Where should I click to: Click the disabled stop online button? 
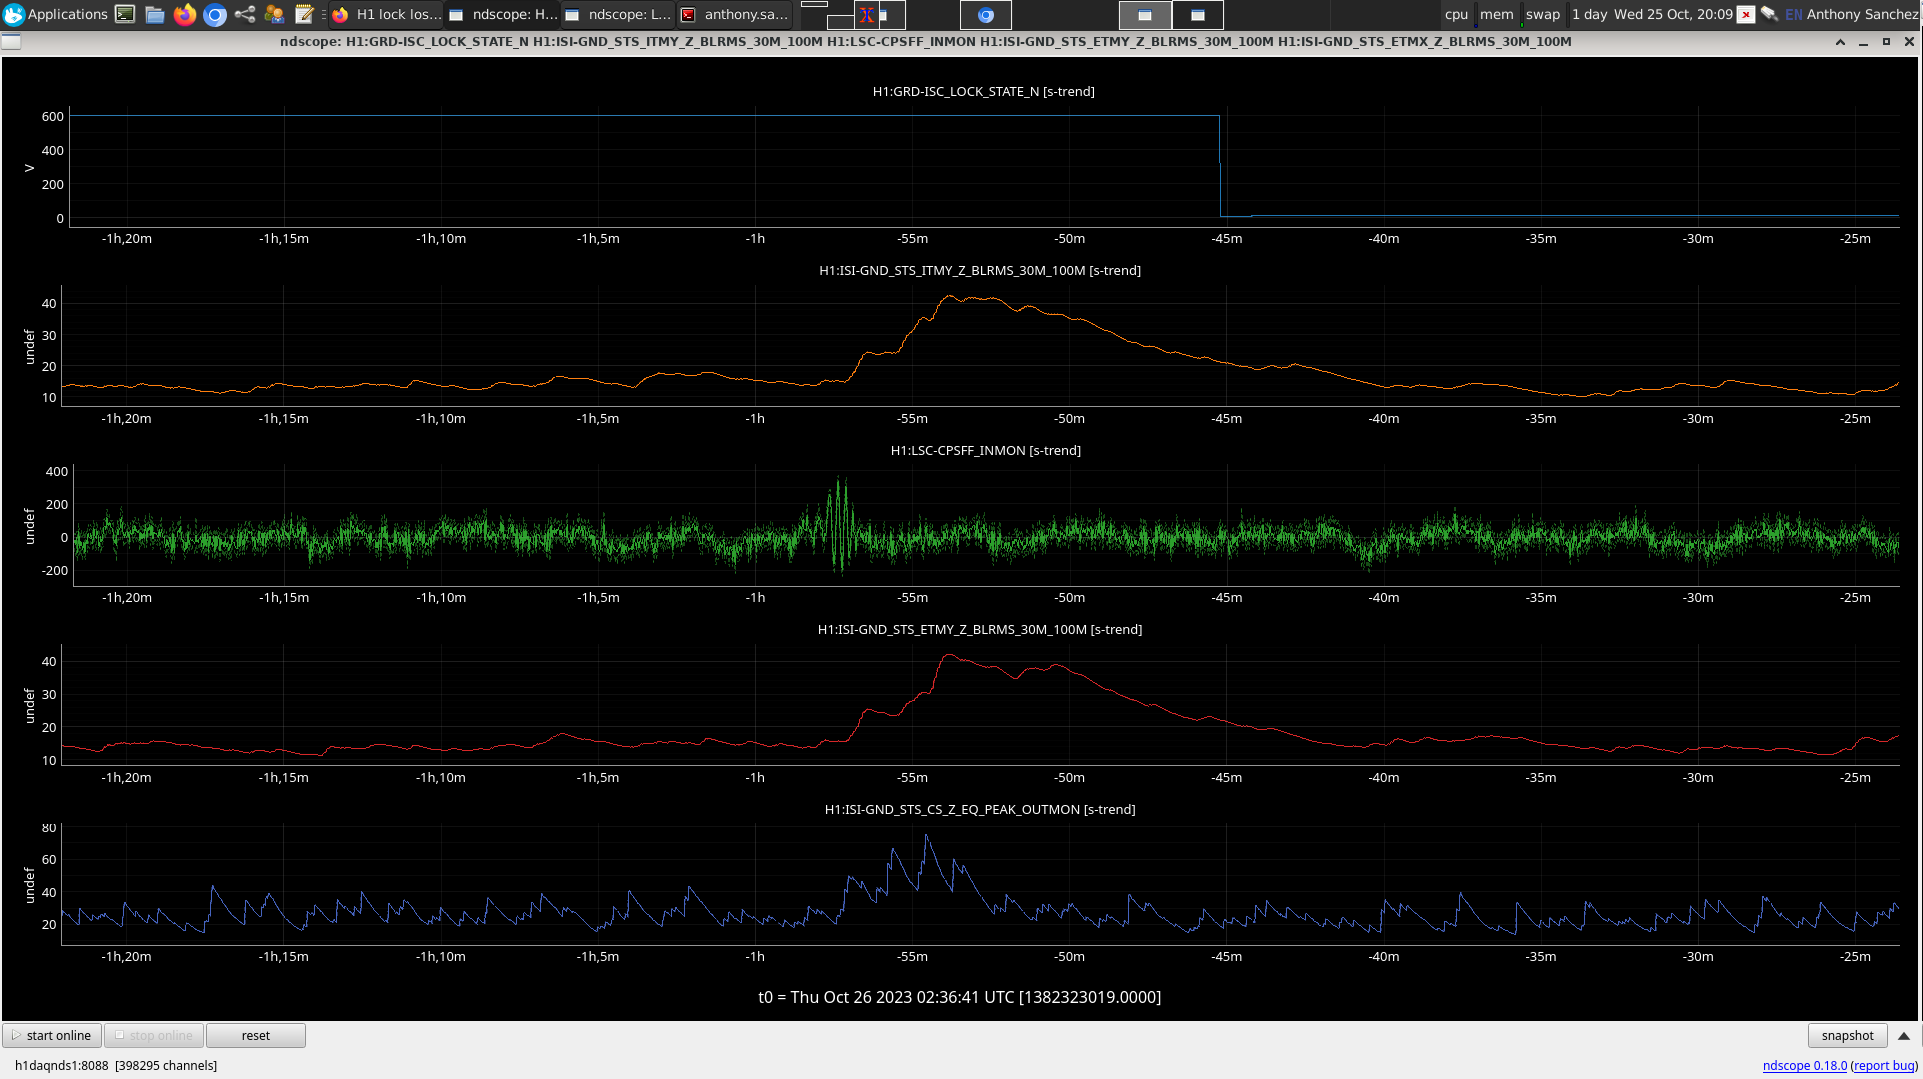154,1035
